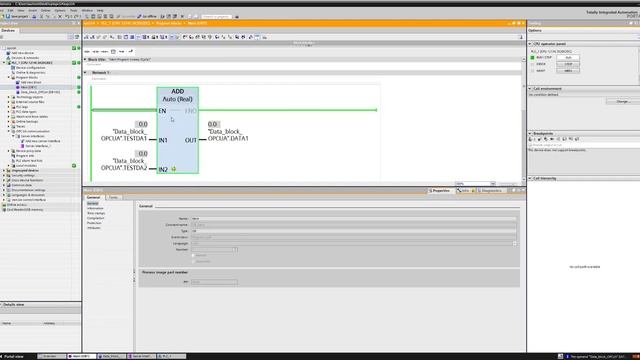Click the Data_block_OPCUA block icon in tree
Viewport: 640px width, 360px height.
click(x=18, y=92)
